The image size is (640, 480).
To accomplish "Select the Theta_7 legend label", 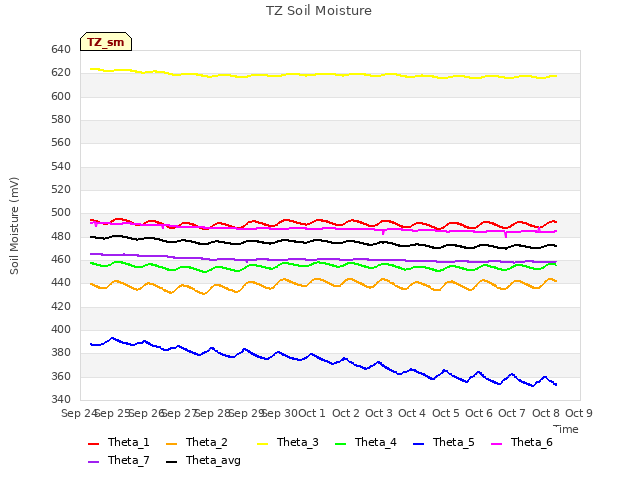I will 129,460.
